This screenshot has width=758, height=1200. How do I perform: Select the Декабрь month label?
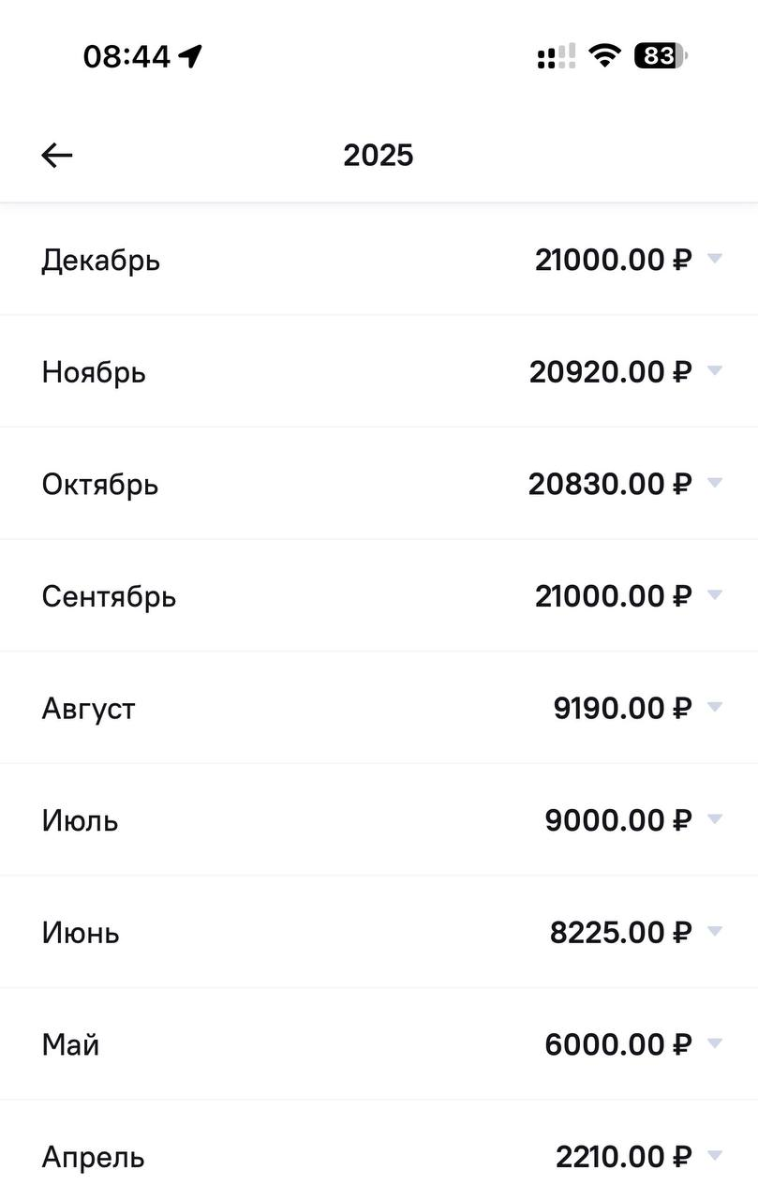click(100, 261)
